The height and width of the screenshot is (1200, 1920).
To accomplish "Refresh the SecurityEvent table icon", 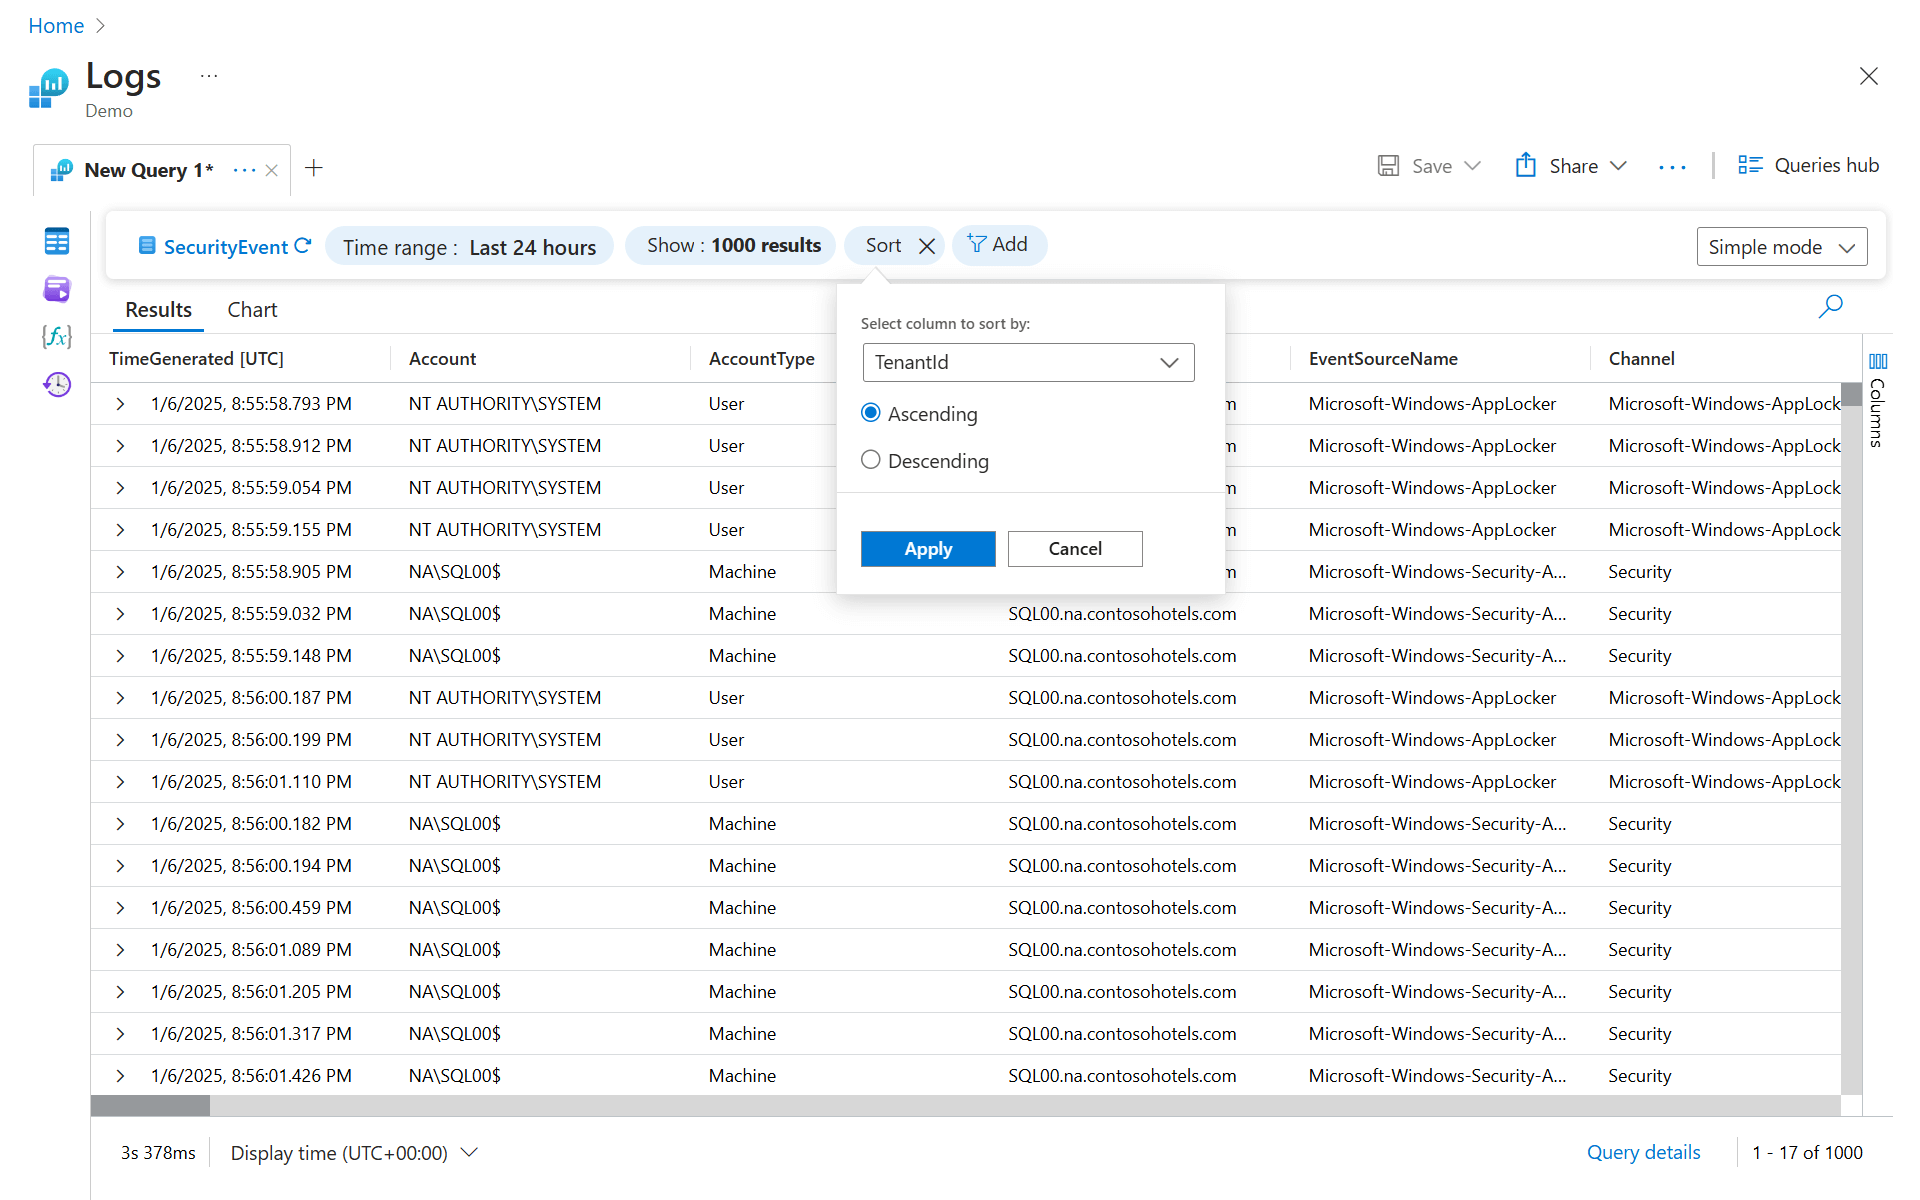I will (303, 246).
